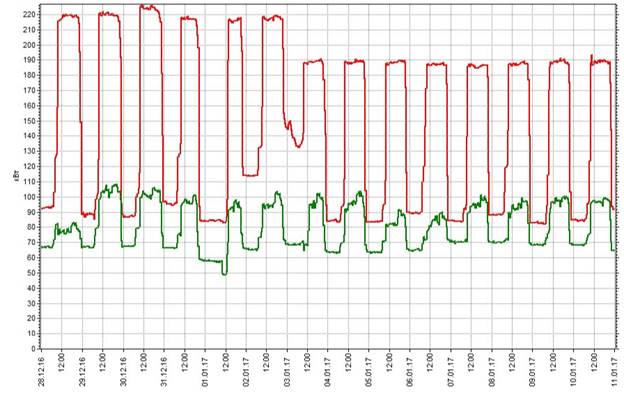Click the green line's lowest dip near 50
This screenshot has width=624, height=395.
pos(225,273)
